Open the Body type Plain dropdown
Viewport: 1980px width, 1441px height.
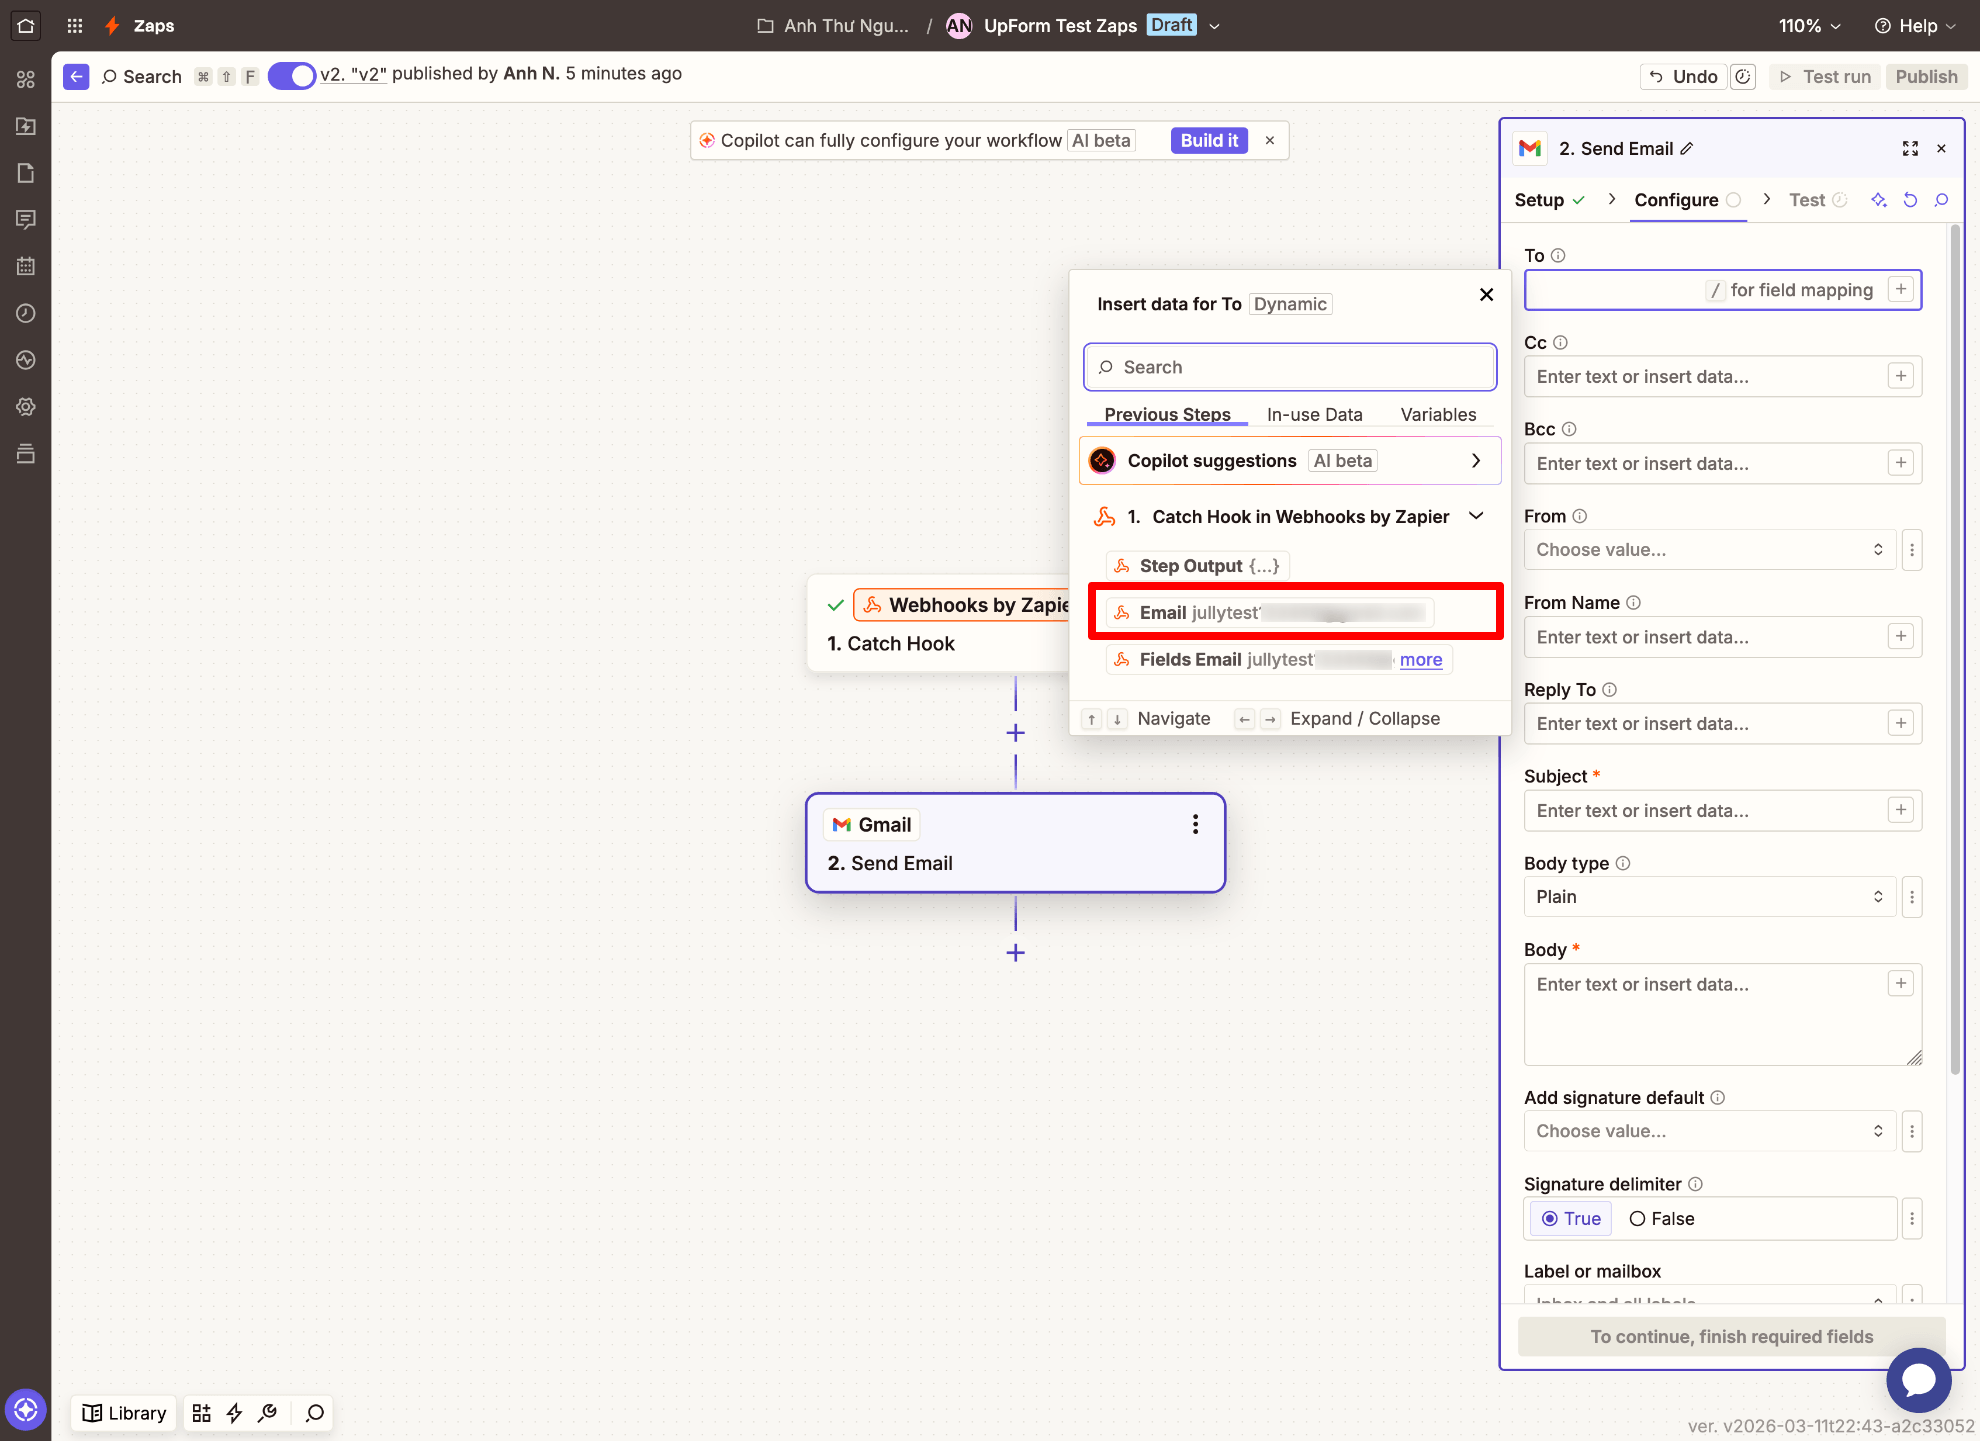[x=1709, y=897]
